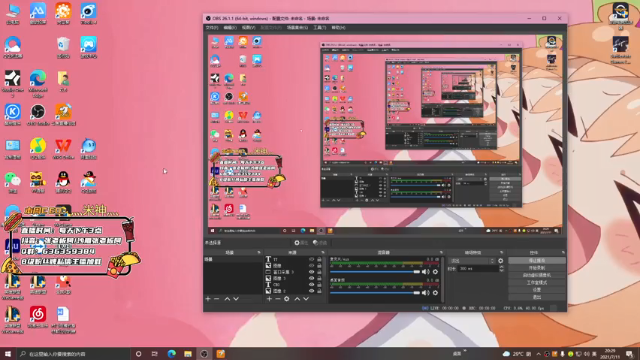Image resolution: width=640 pixels, height=360 pixels.
Task: Open the 视图(V) menu in OBS
Action: 248,28
